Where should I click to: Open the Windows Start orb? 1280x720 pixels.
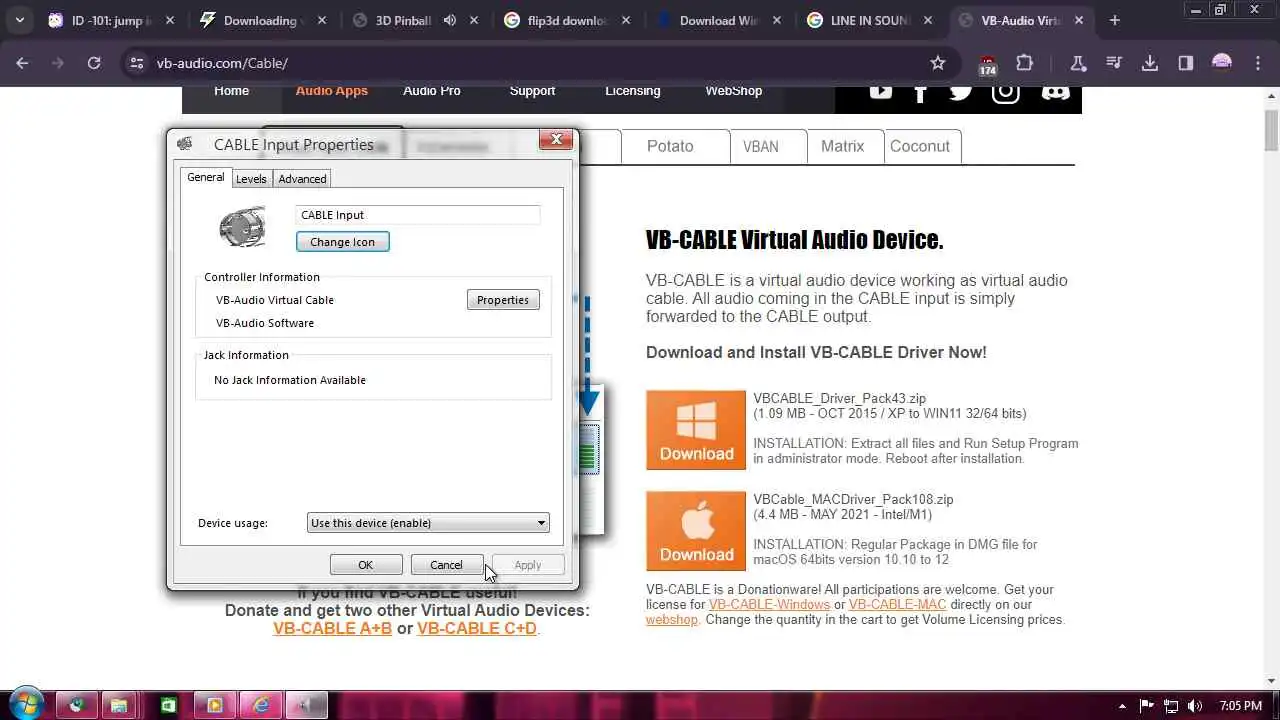coord(26,704)
